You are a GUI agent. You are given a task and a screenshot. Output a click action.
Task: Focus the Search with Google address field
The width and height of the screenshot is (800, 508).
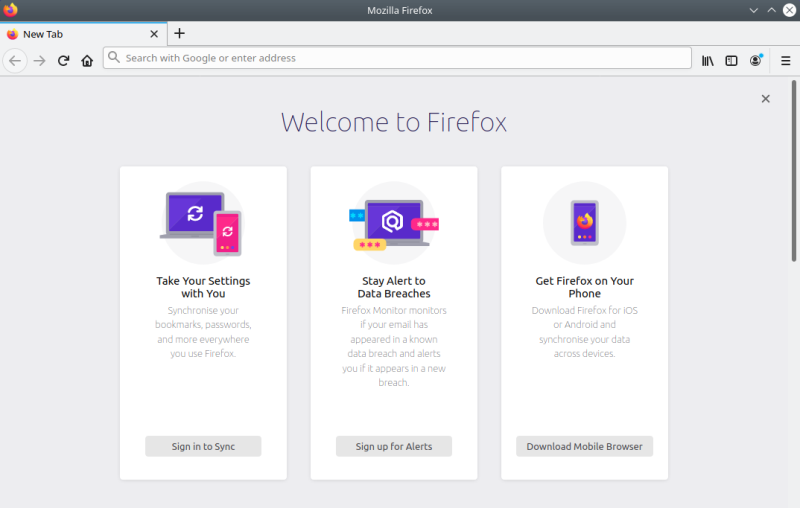(x=397, y=58)
